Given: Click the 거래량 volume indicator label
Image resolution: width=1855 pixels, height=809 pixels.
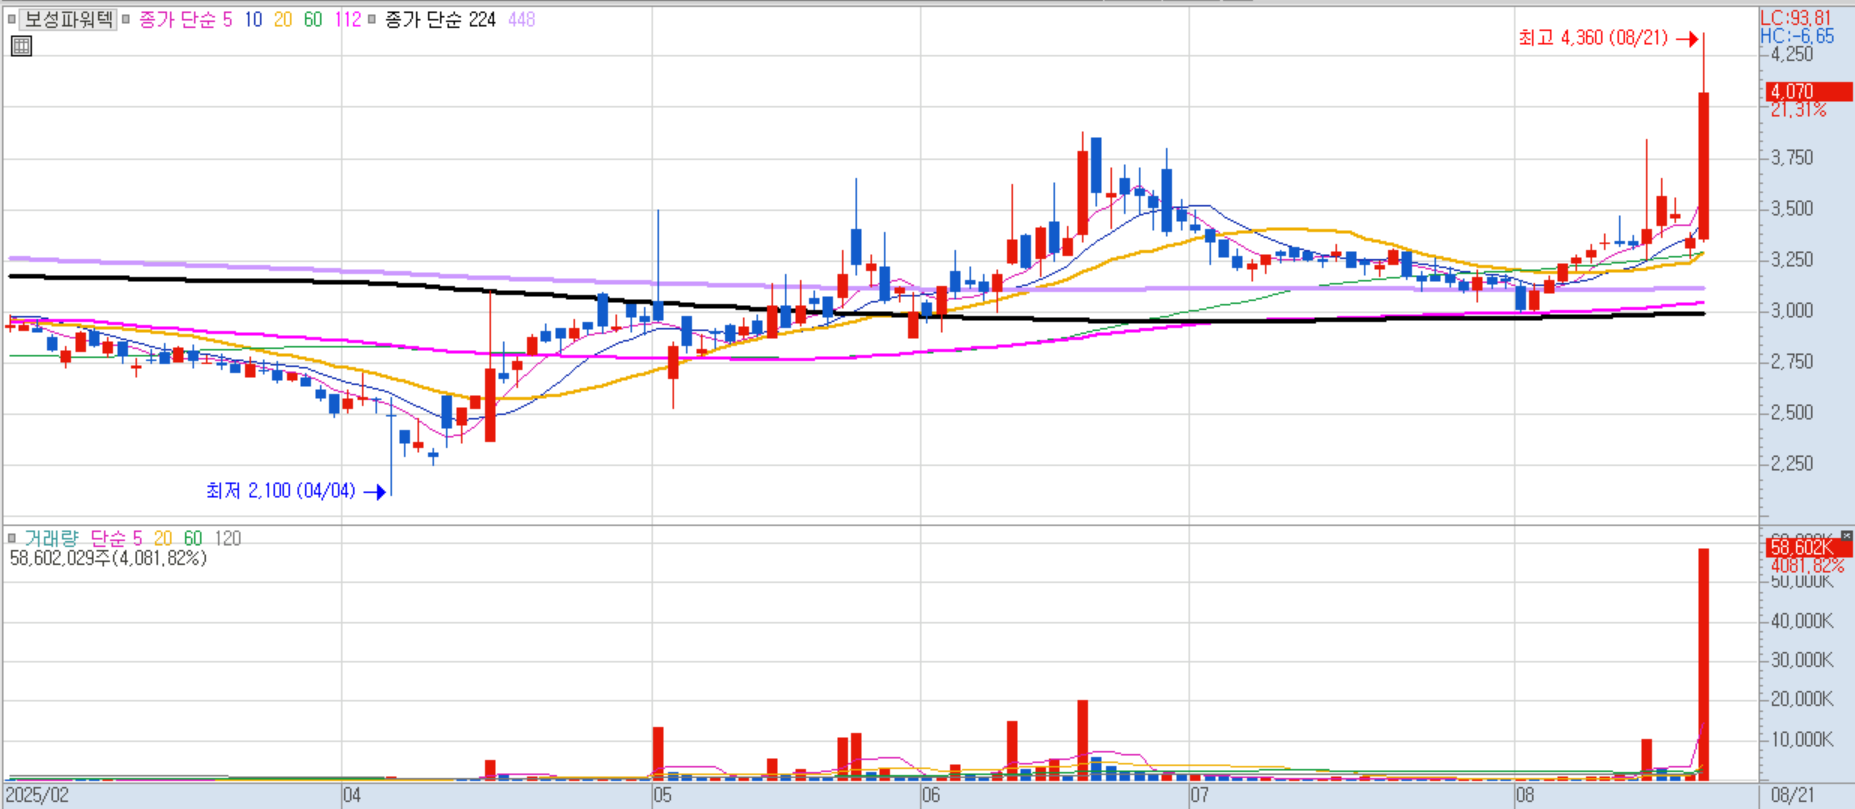Looking at the screenshot, I should coord(51,538).
